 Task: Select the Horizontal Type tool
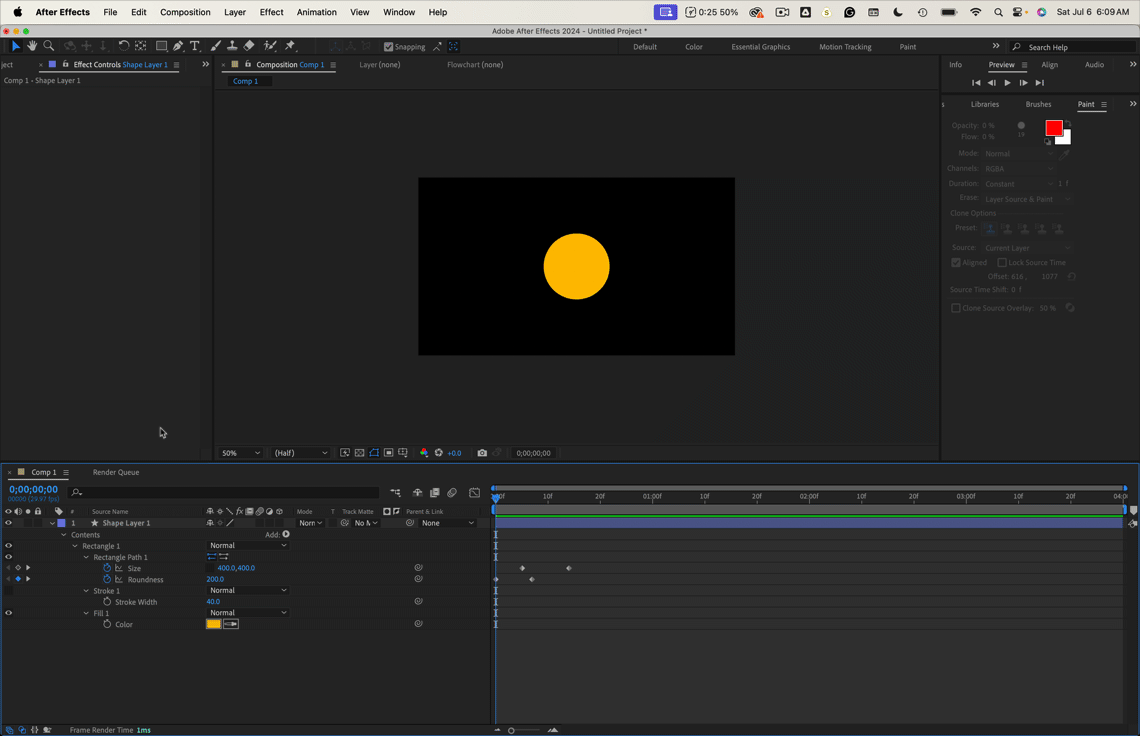(195, 45)
